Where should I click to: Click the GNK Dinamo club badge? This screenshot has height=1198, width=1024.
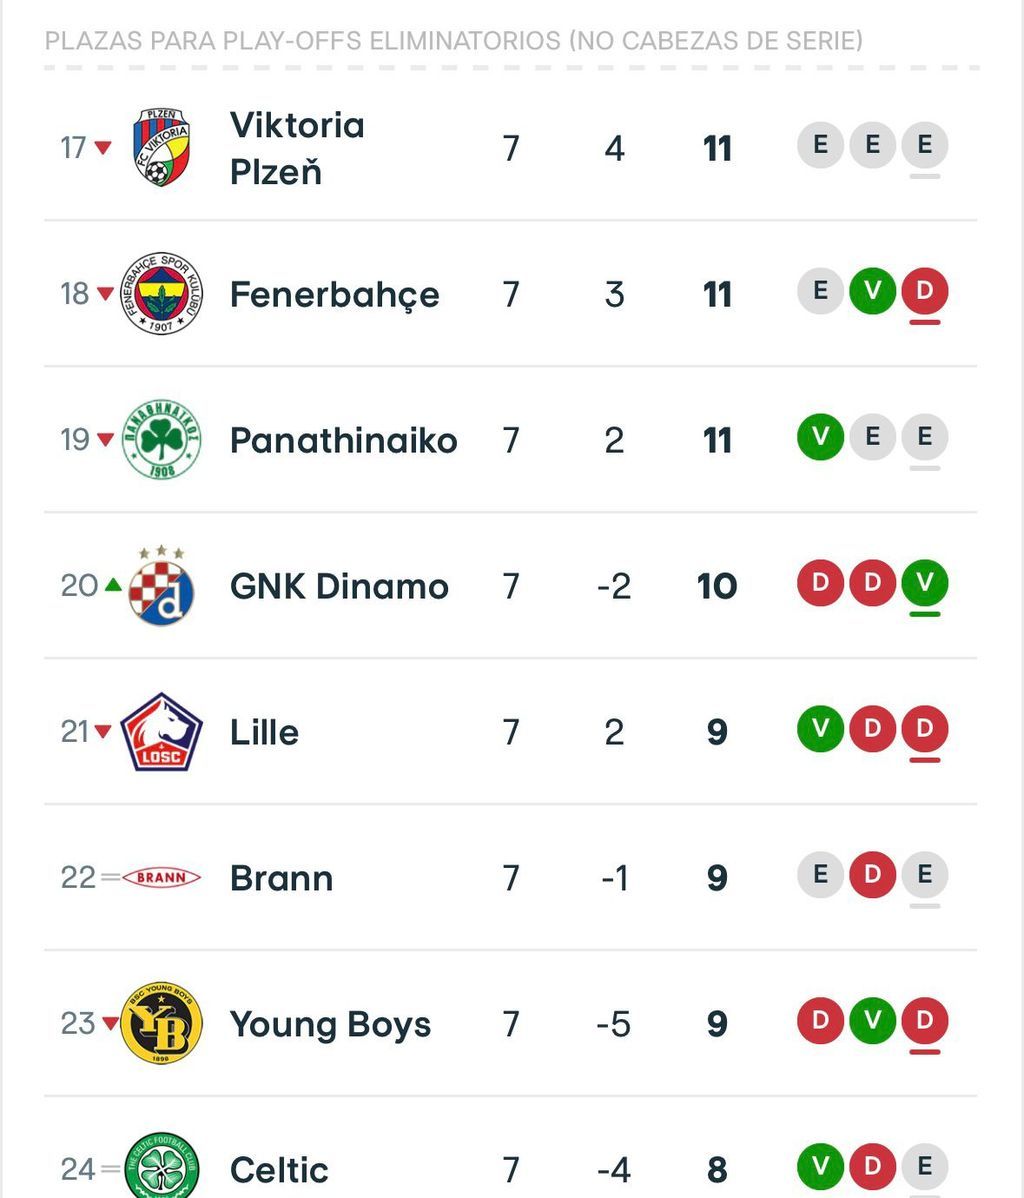(161, 586)
